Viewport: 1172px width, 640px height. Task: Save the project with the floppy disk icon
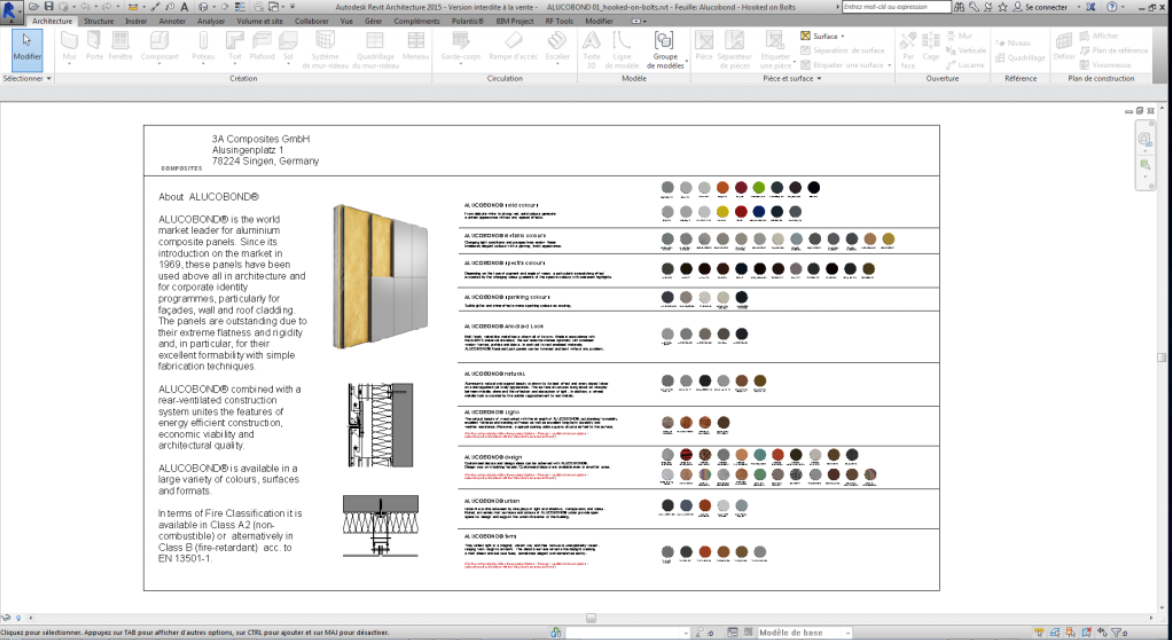coord(49,7)
